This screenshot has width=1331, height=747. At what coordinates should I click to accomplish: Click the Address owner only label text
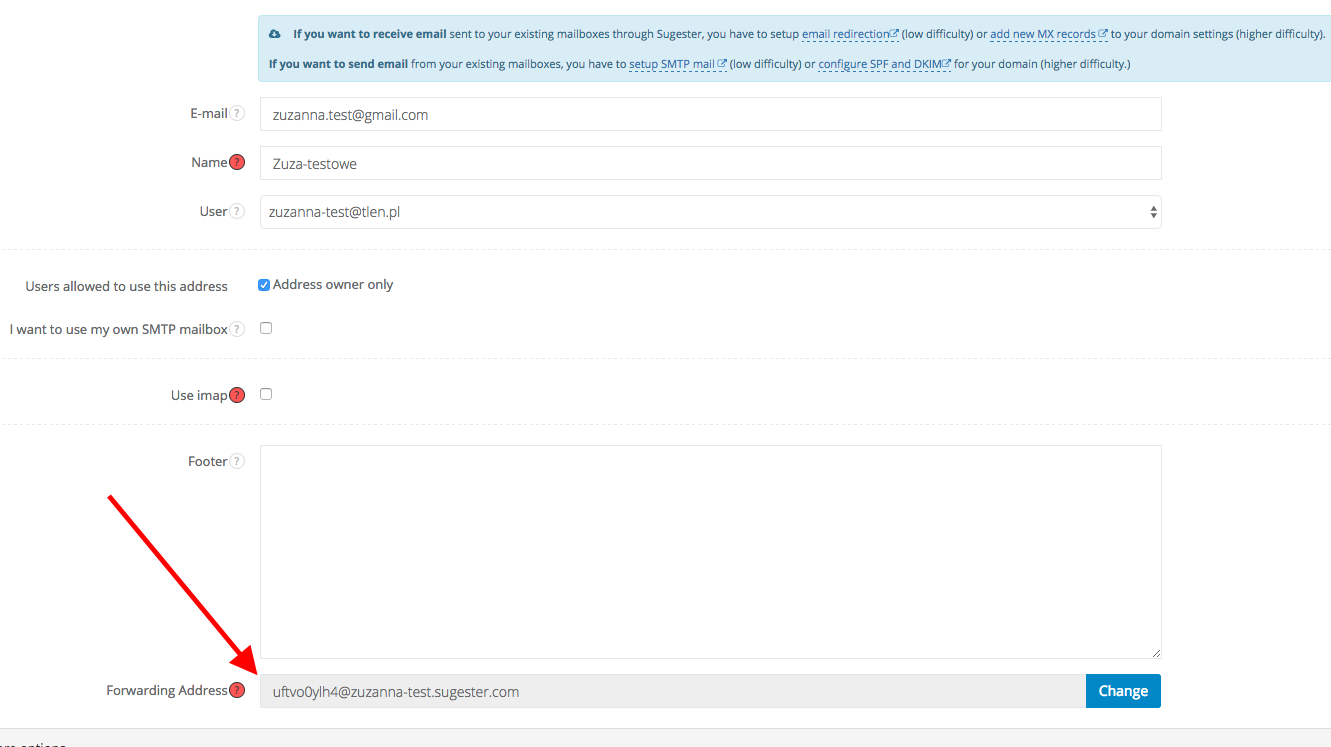[333, 285]
